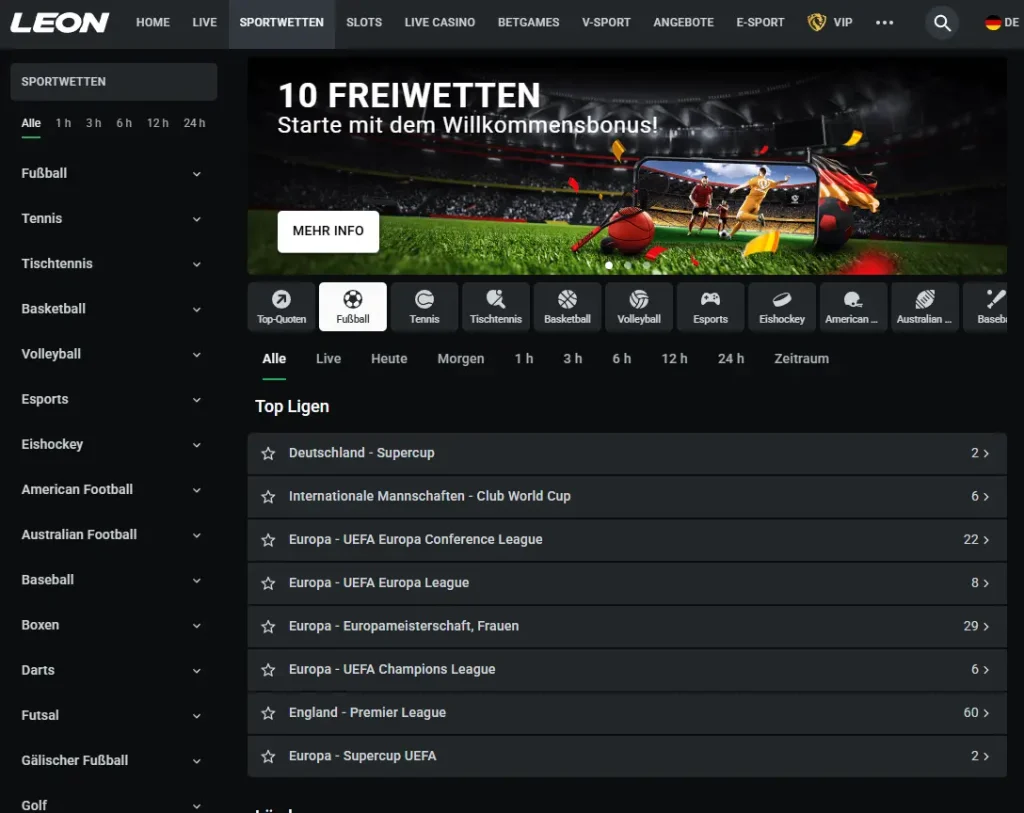Favorite Club World Cup with star
1024x813 pixels.
pyautogui.click(x=268, y=497)
